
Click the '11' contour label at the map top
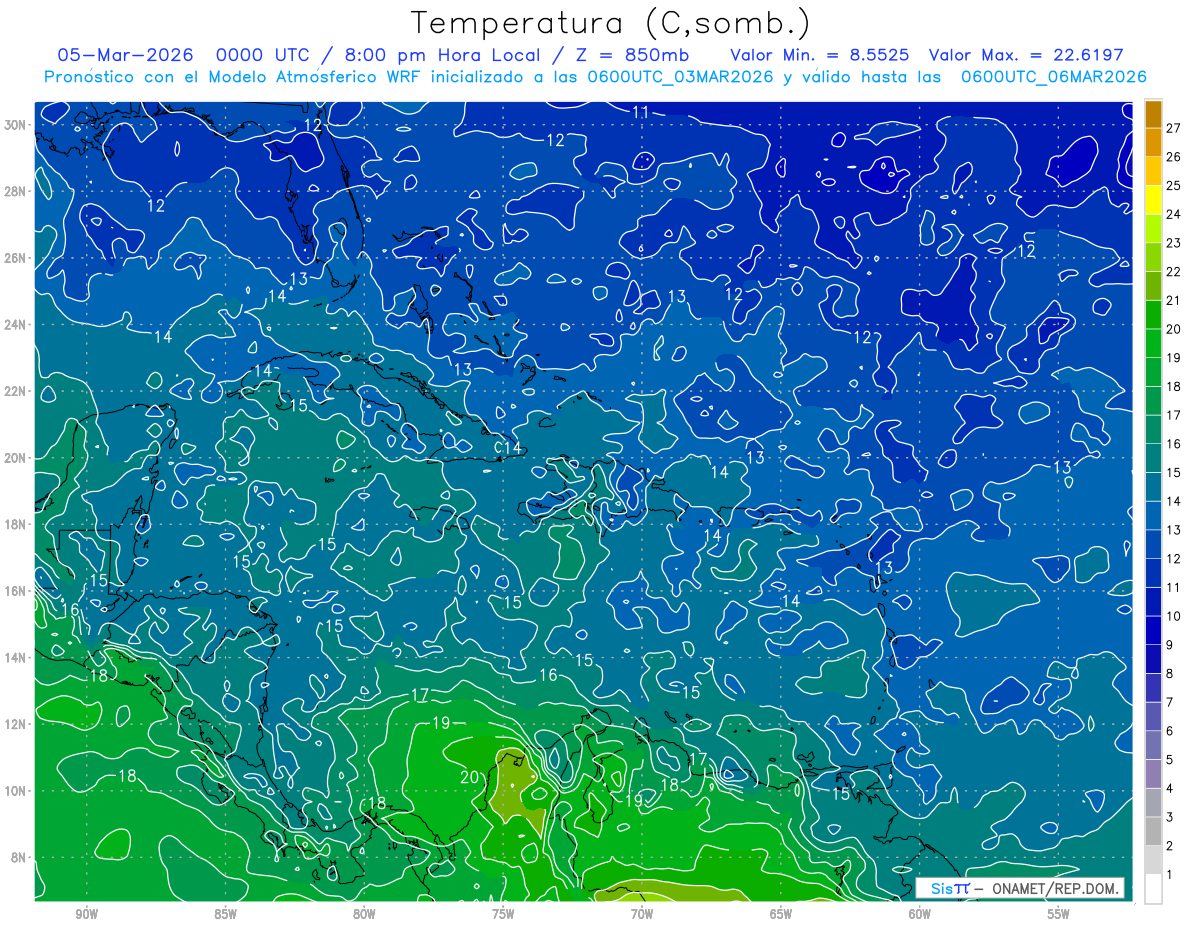click(641, 112)
